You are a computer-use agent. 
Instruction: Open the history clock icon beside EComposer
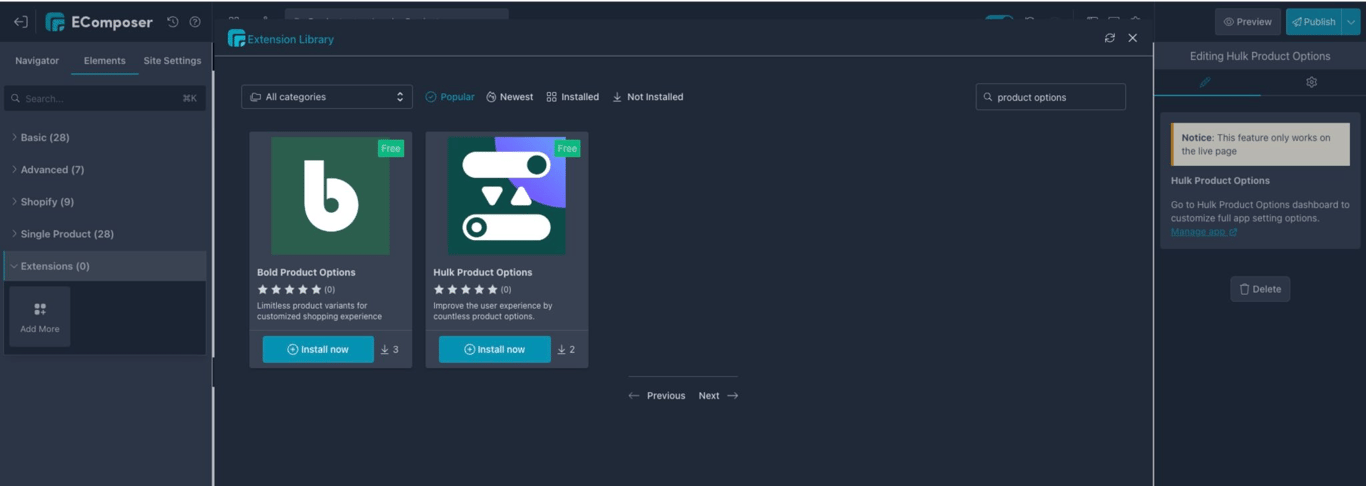point(173,22)
